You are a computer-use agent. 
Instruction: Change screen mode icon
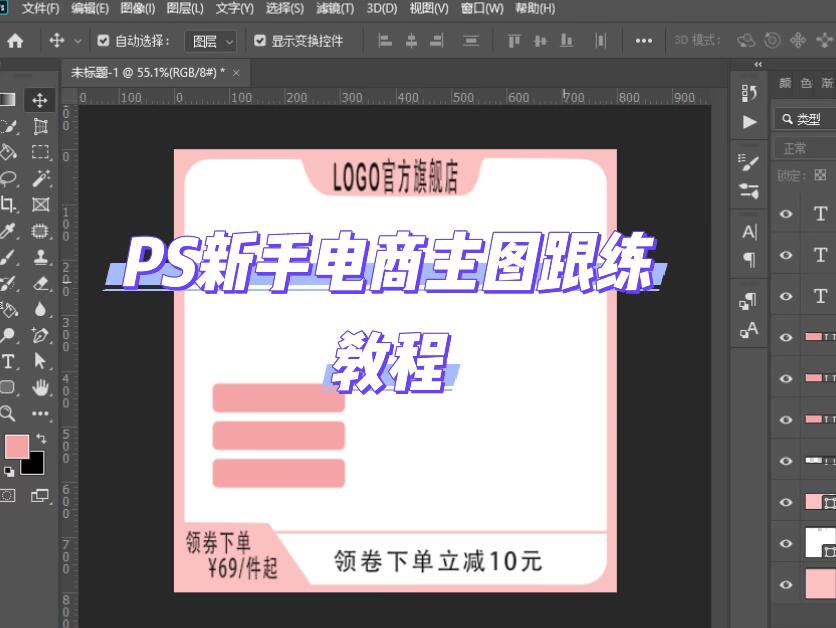pos(39,496)
